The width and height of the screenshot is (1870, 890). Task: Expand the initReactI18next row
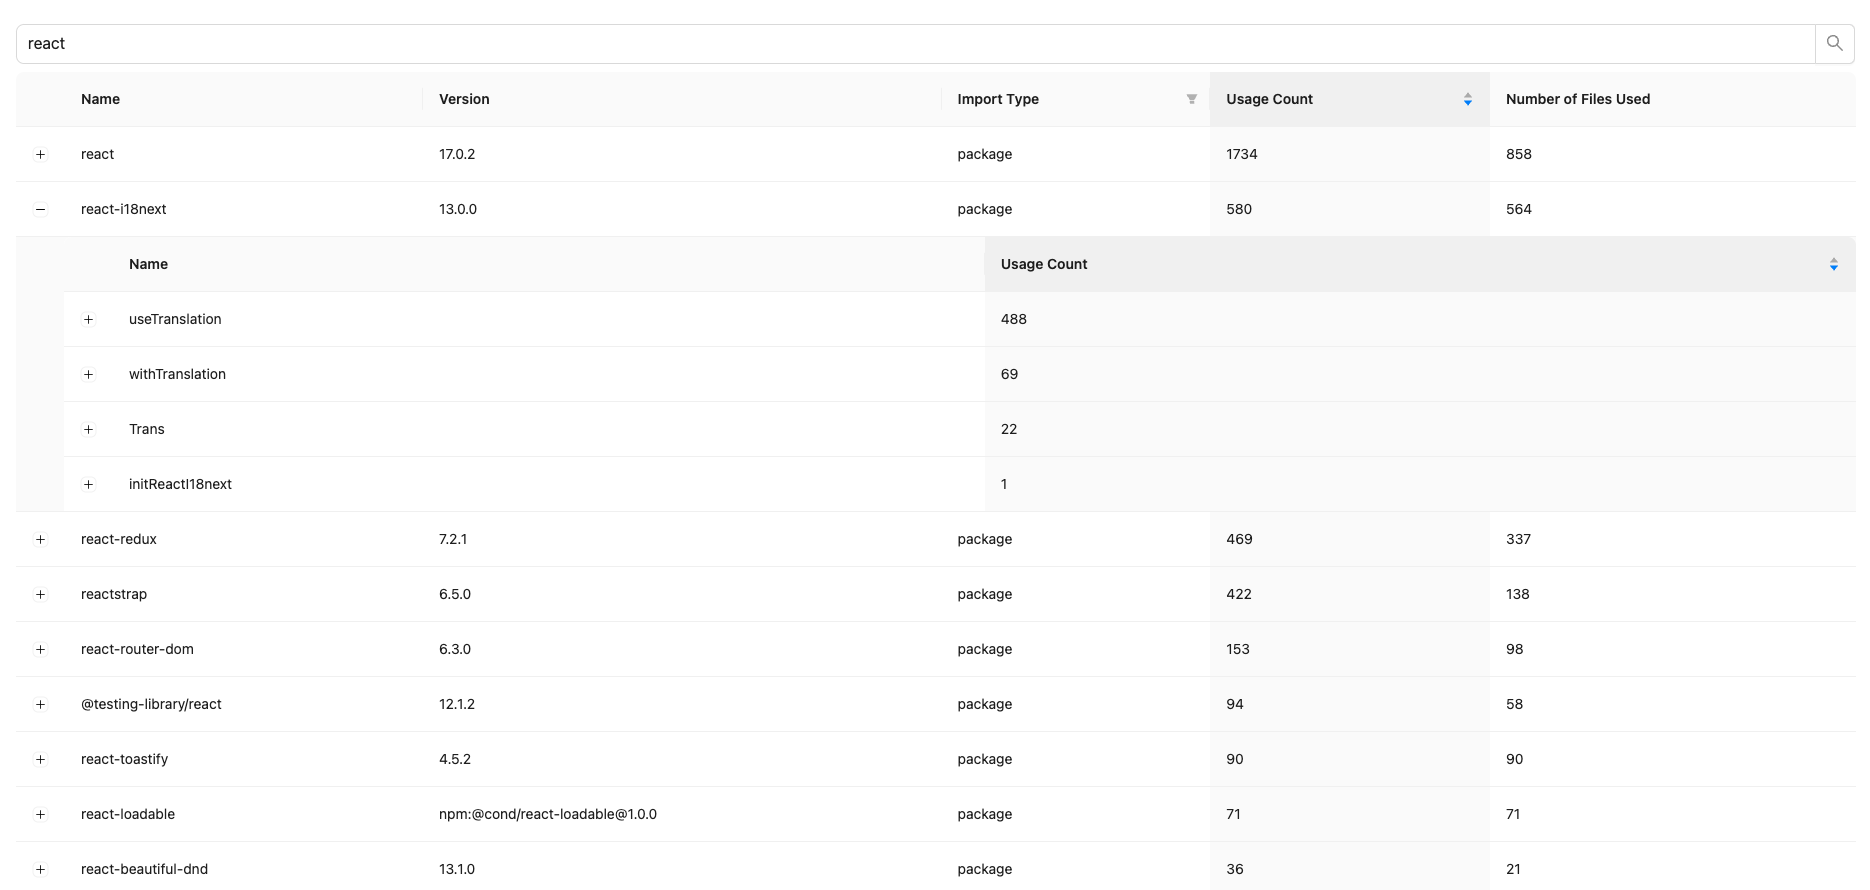pos(88,484)
